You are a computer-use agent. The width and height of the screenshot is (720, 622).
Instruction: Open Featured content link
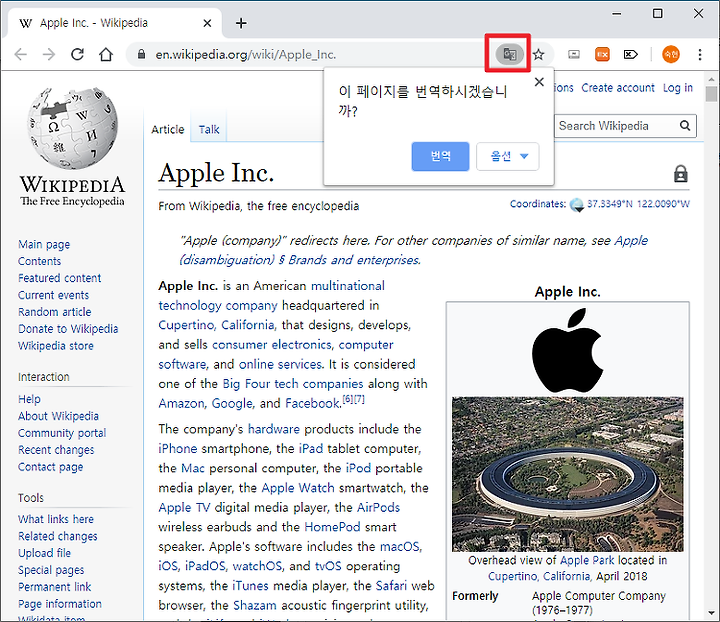[x=60, y=278]
